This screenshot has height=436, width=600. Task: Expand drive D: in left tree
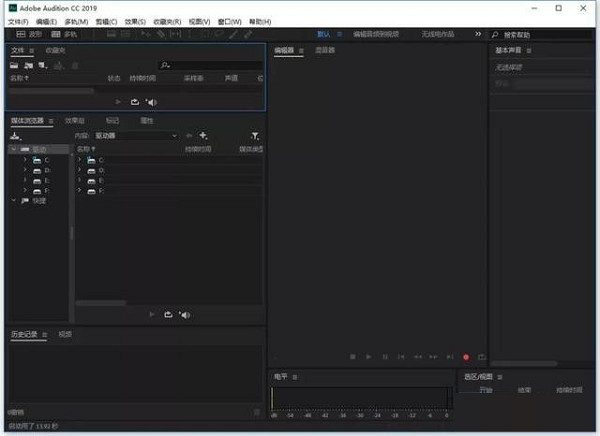25,170
